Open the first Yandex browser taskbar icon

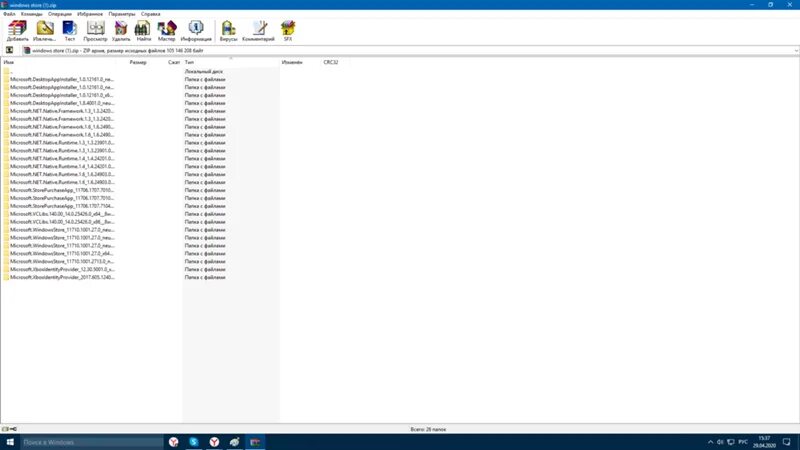[173, 442]
